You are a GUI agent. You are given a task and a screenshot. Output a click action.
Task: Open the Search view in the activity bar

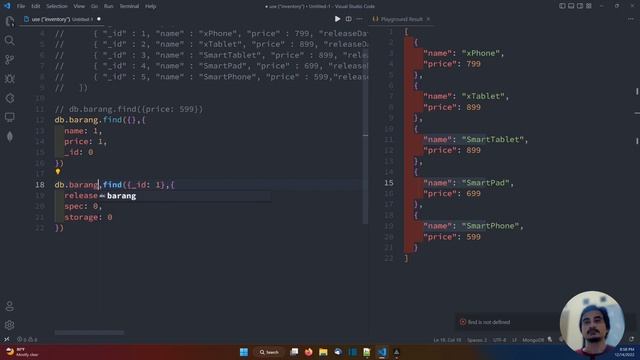point(10,40)
